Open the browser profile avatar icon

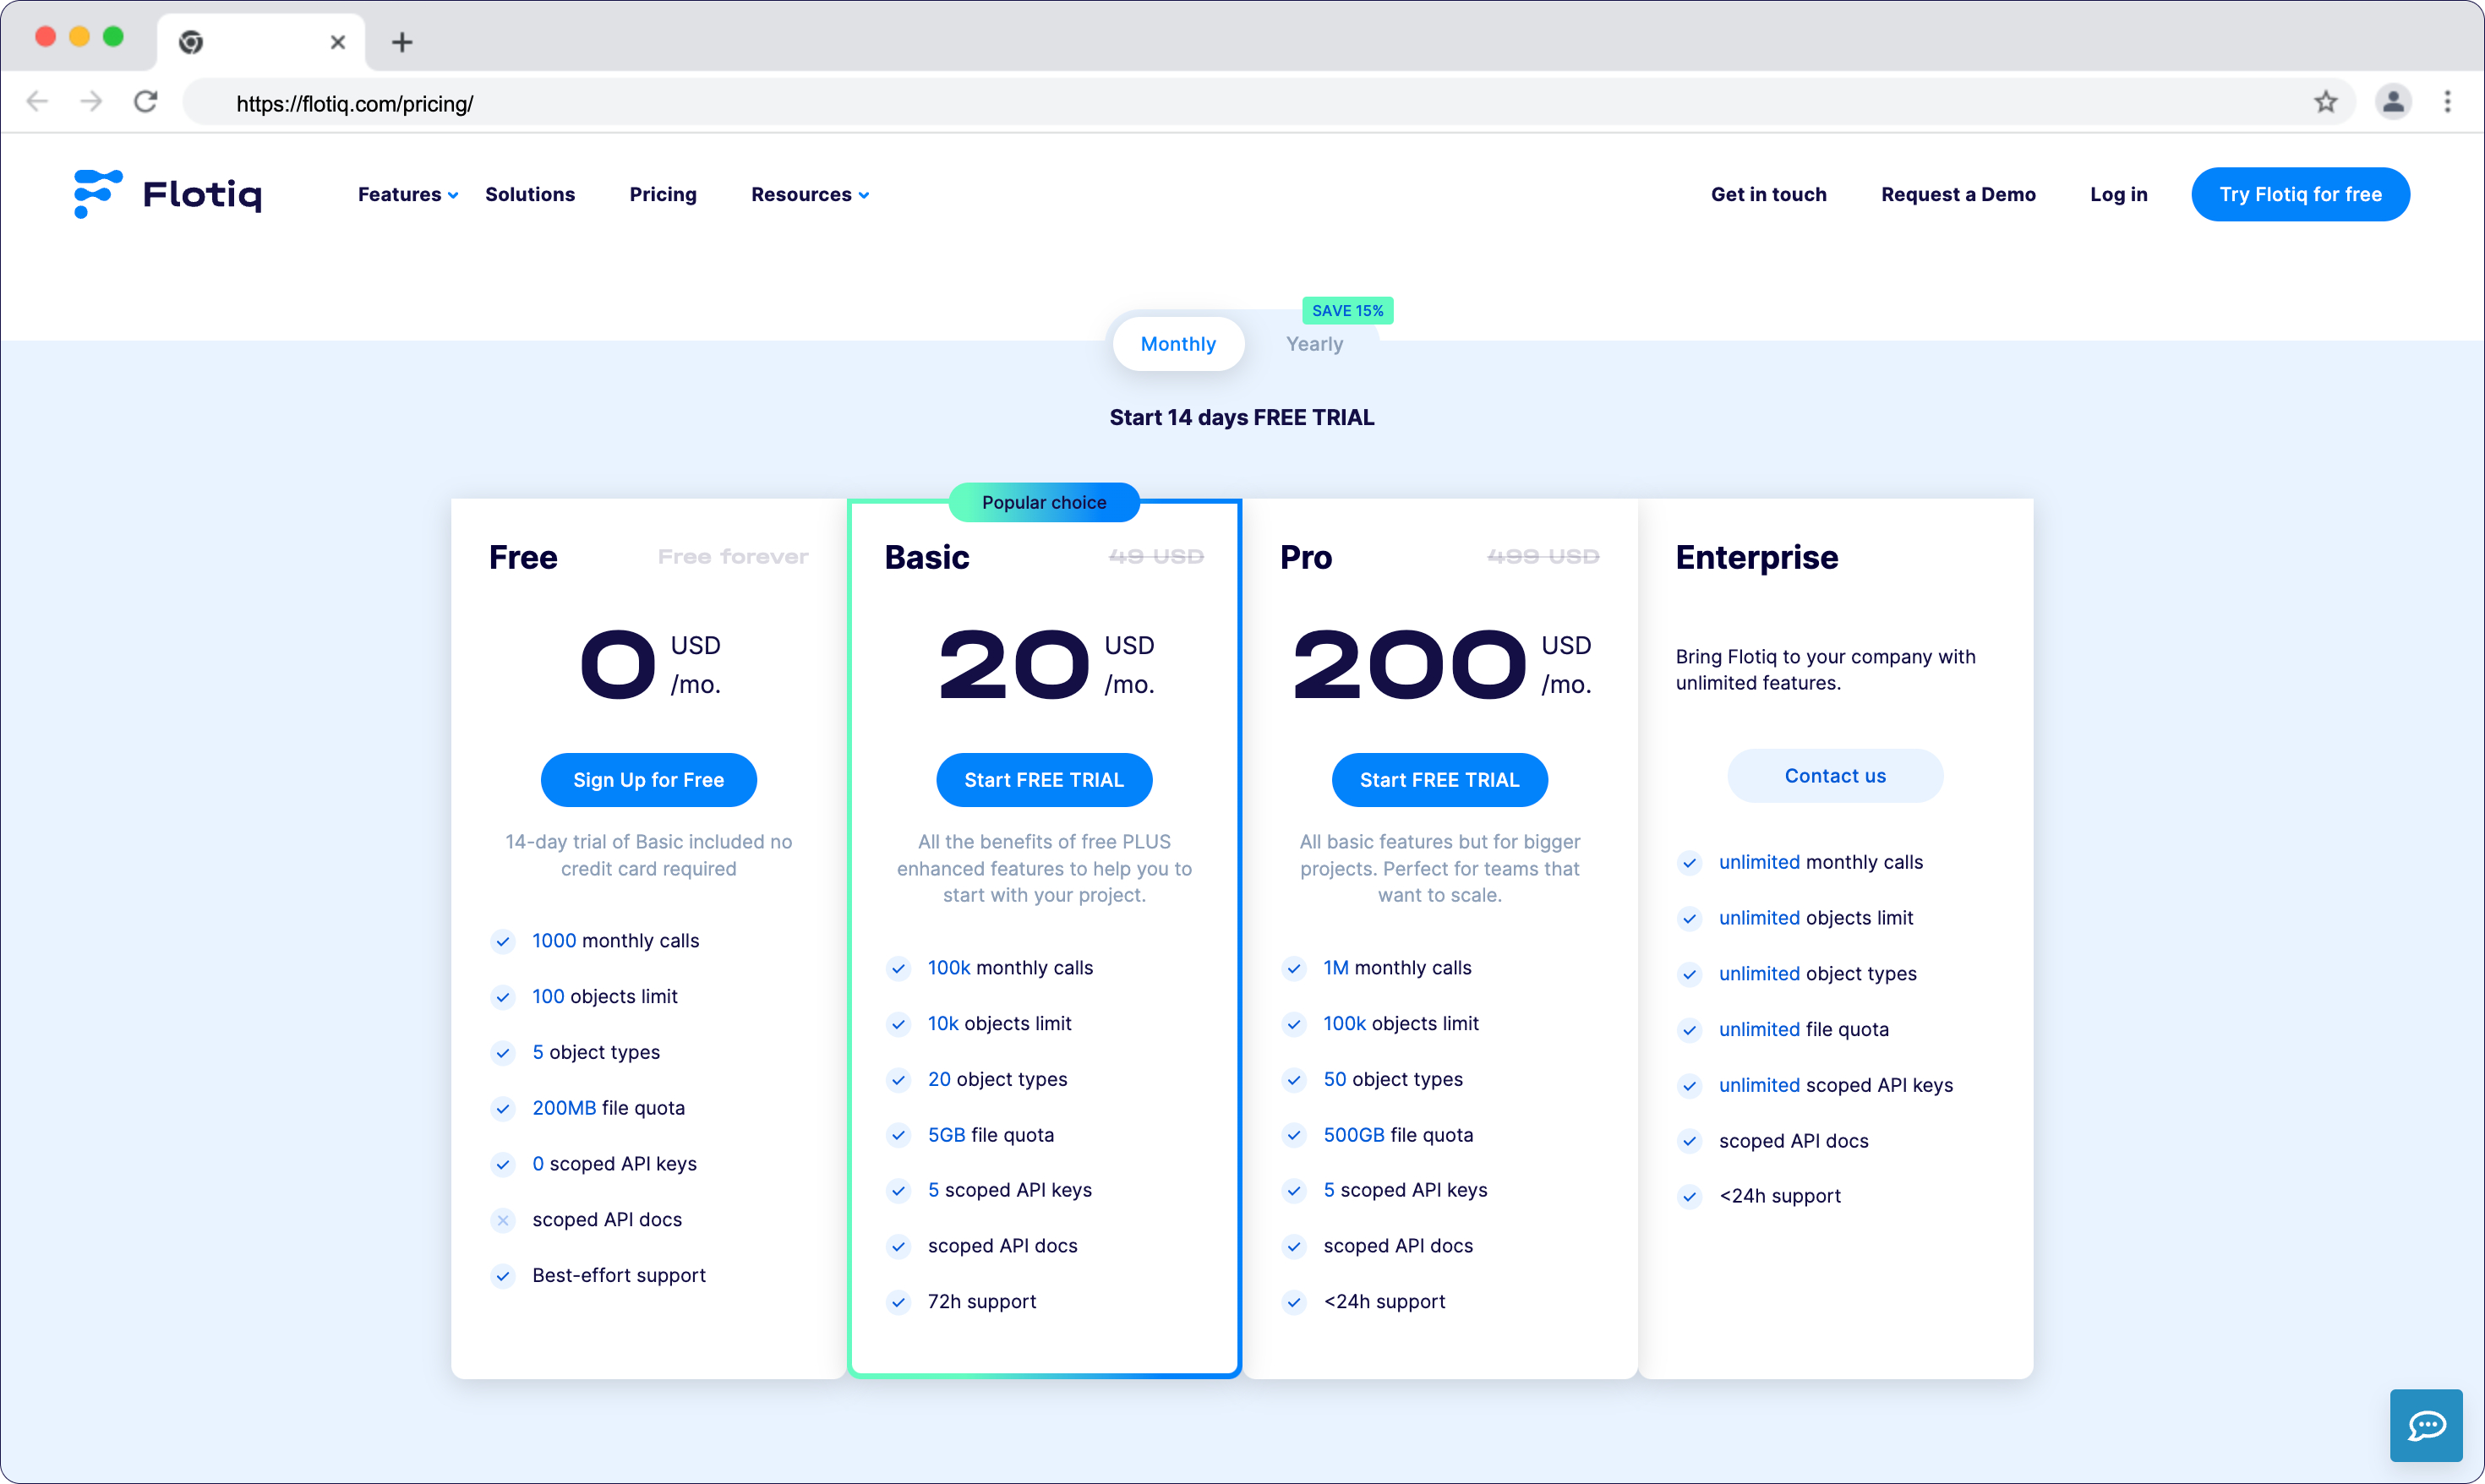pos(2392,102)
